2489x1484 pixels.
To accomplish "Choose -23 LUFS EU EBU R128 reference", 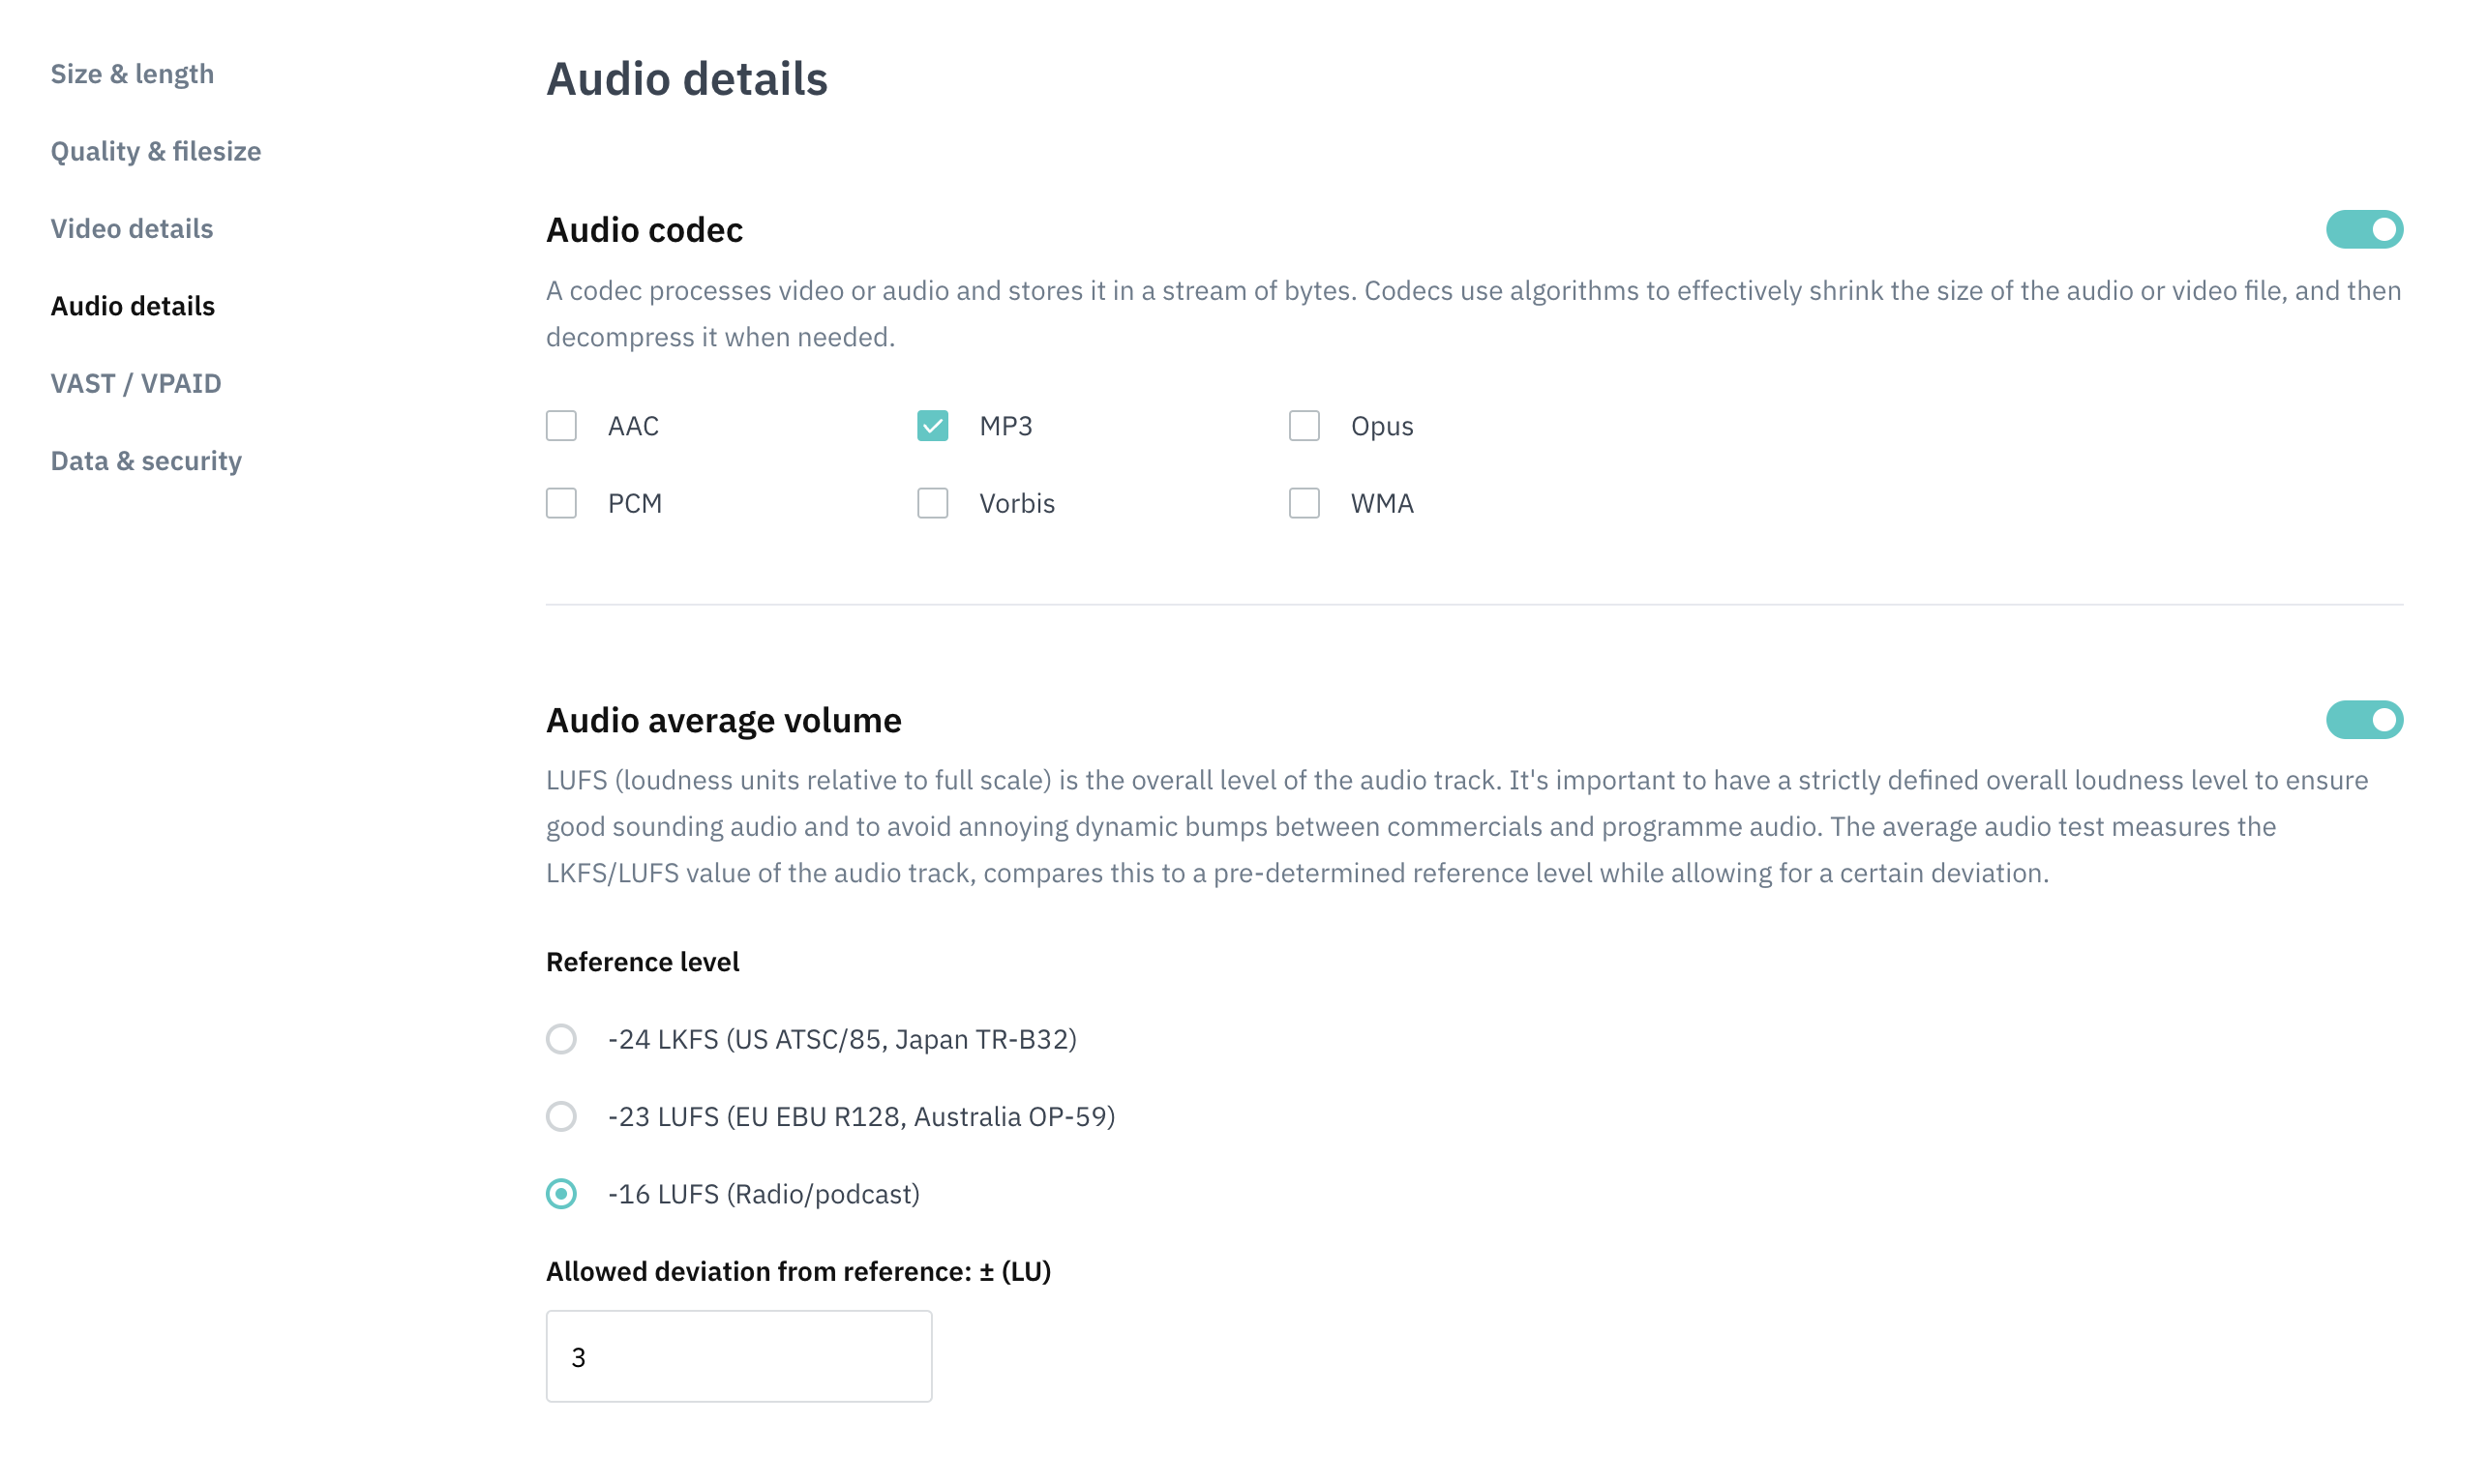I will (561, 1117).
